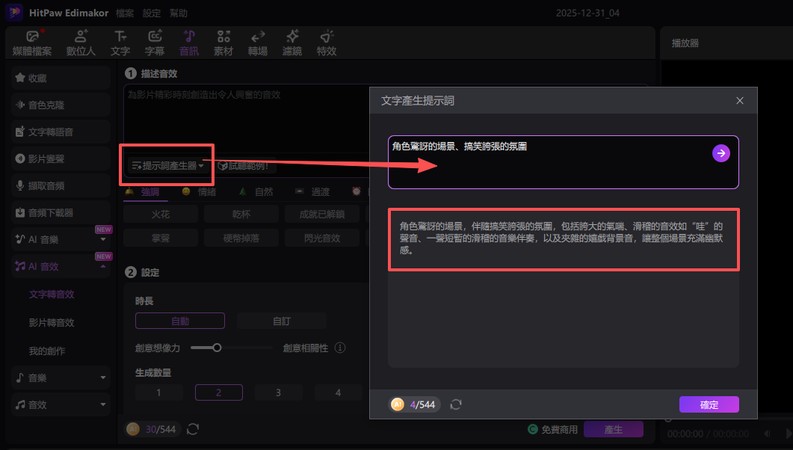Open the 幫助 help menu
Screen dimensions: 793x450
point(178,13)
